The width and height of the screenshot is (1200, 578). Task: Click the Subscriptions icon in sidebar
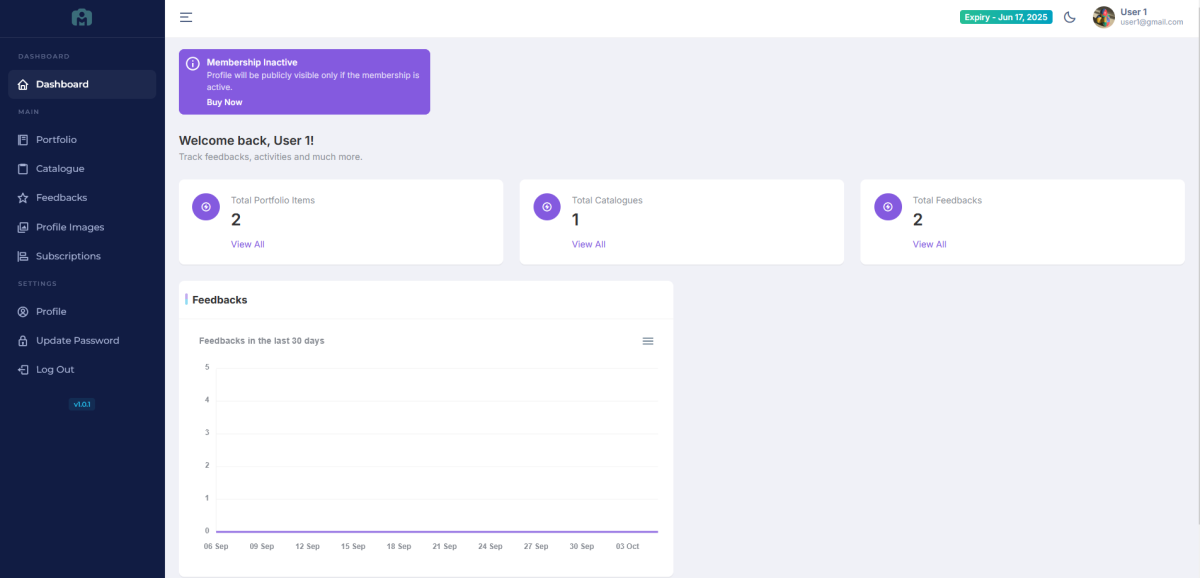pyautogui.click(x=23, y=256)
